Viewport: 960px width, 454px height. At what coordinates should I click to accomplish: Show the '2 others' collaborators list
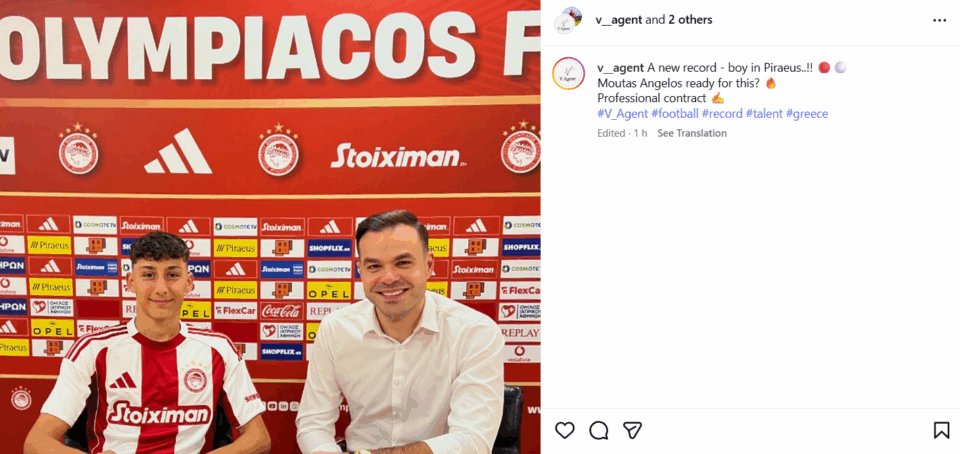pos(690,20)
